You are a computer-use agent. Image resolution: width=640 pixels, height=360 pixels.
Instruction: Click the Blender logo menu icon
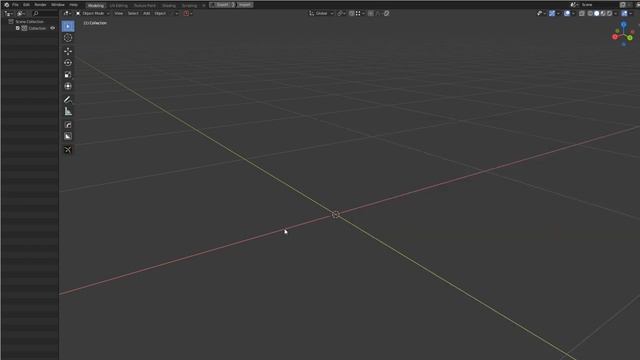click(x=7, y=5)
